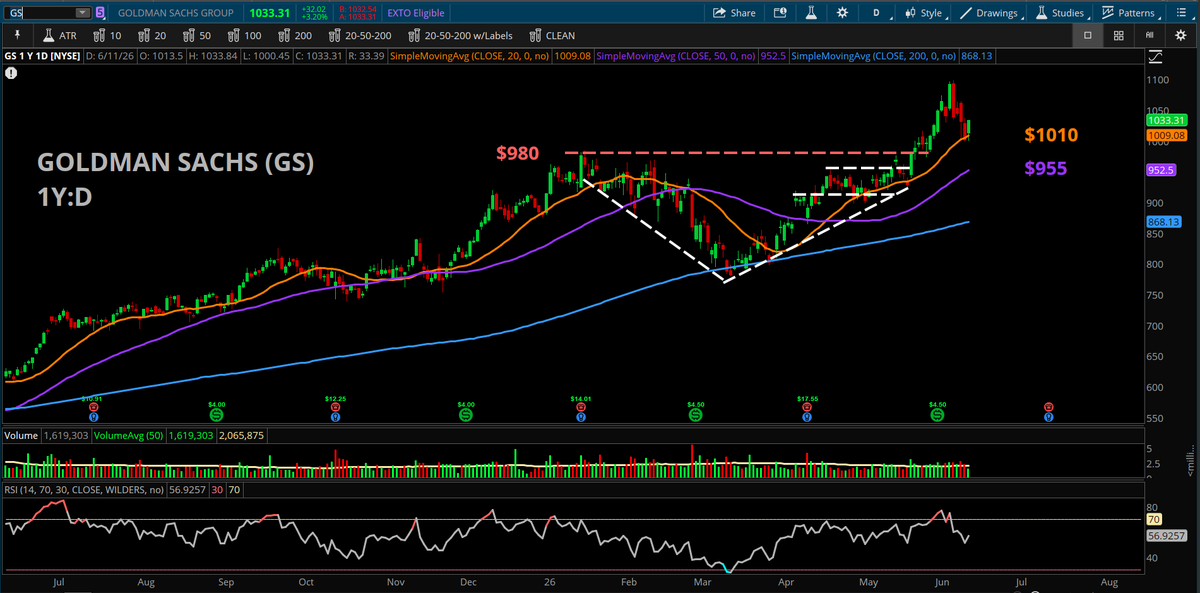Open the Patterns menu

(1129, 13)
